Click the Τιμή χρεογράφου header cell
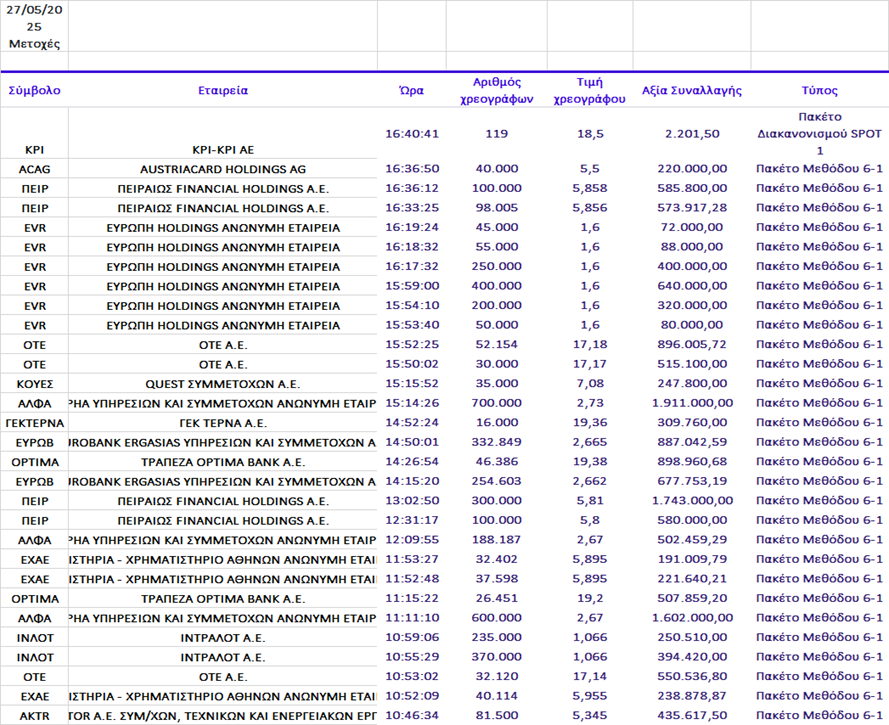 589,90
